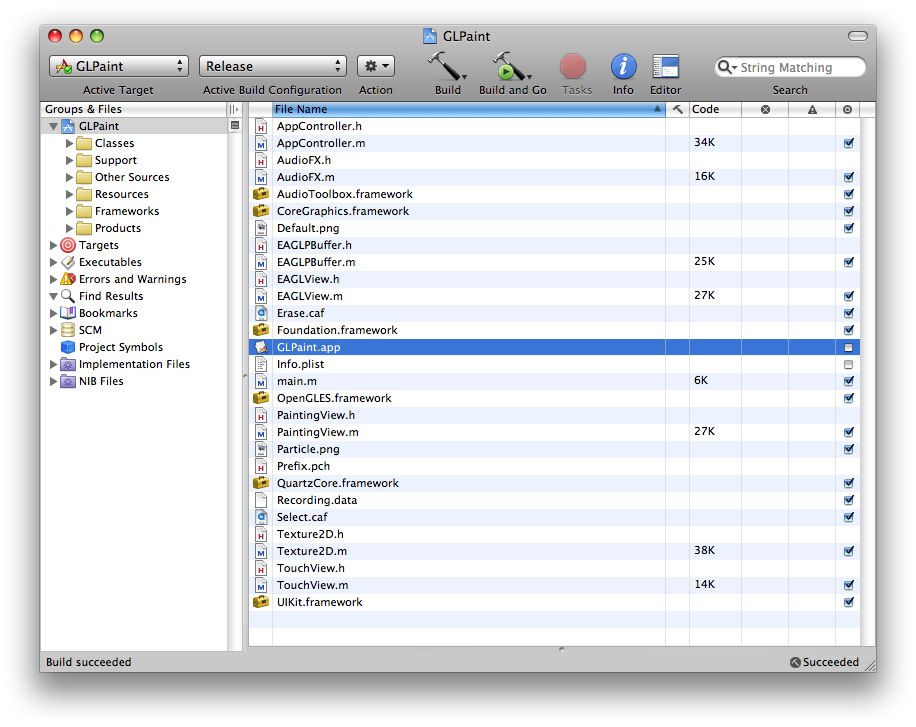Uncheck target checkbox for CoreGraphics.framework
This screenshot has width=916, height=727.
849,211
